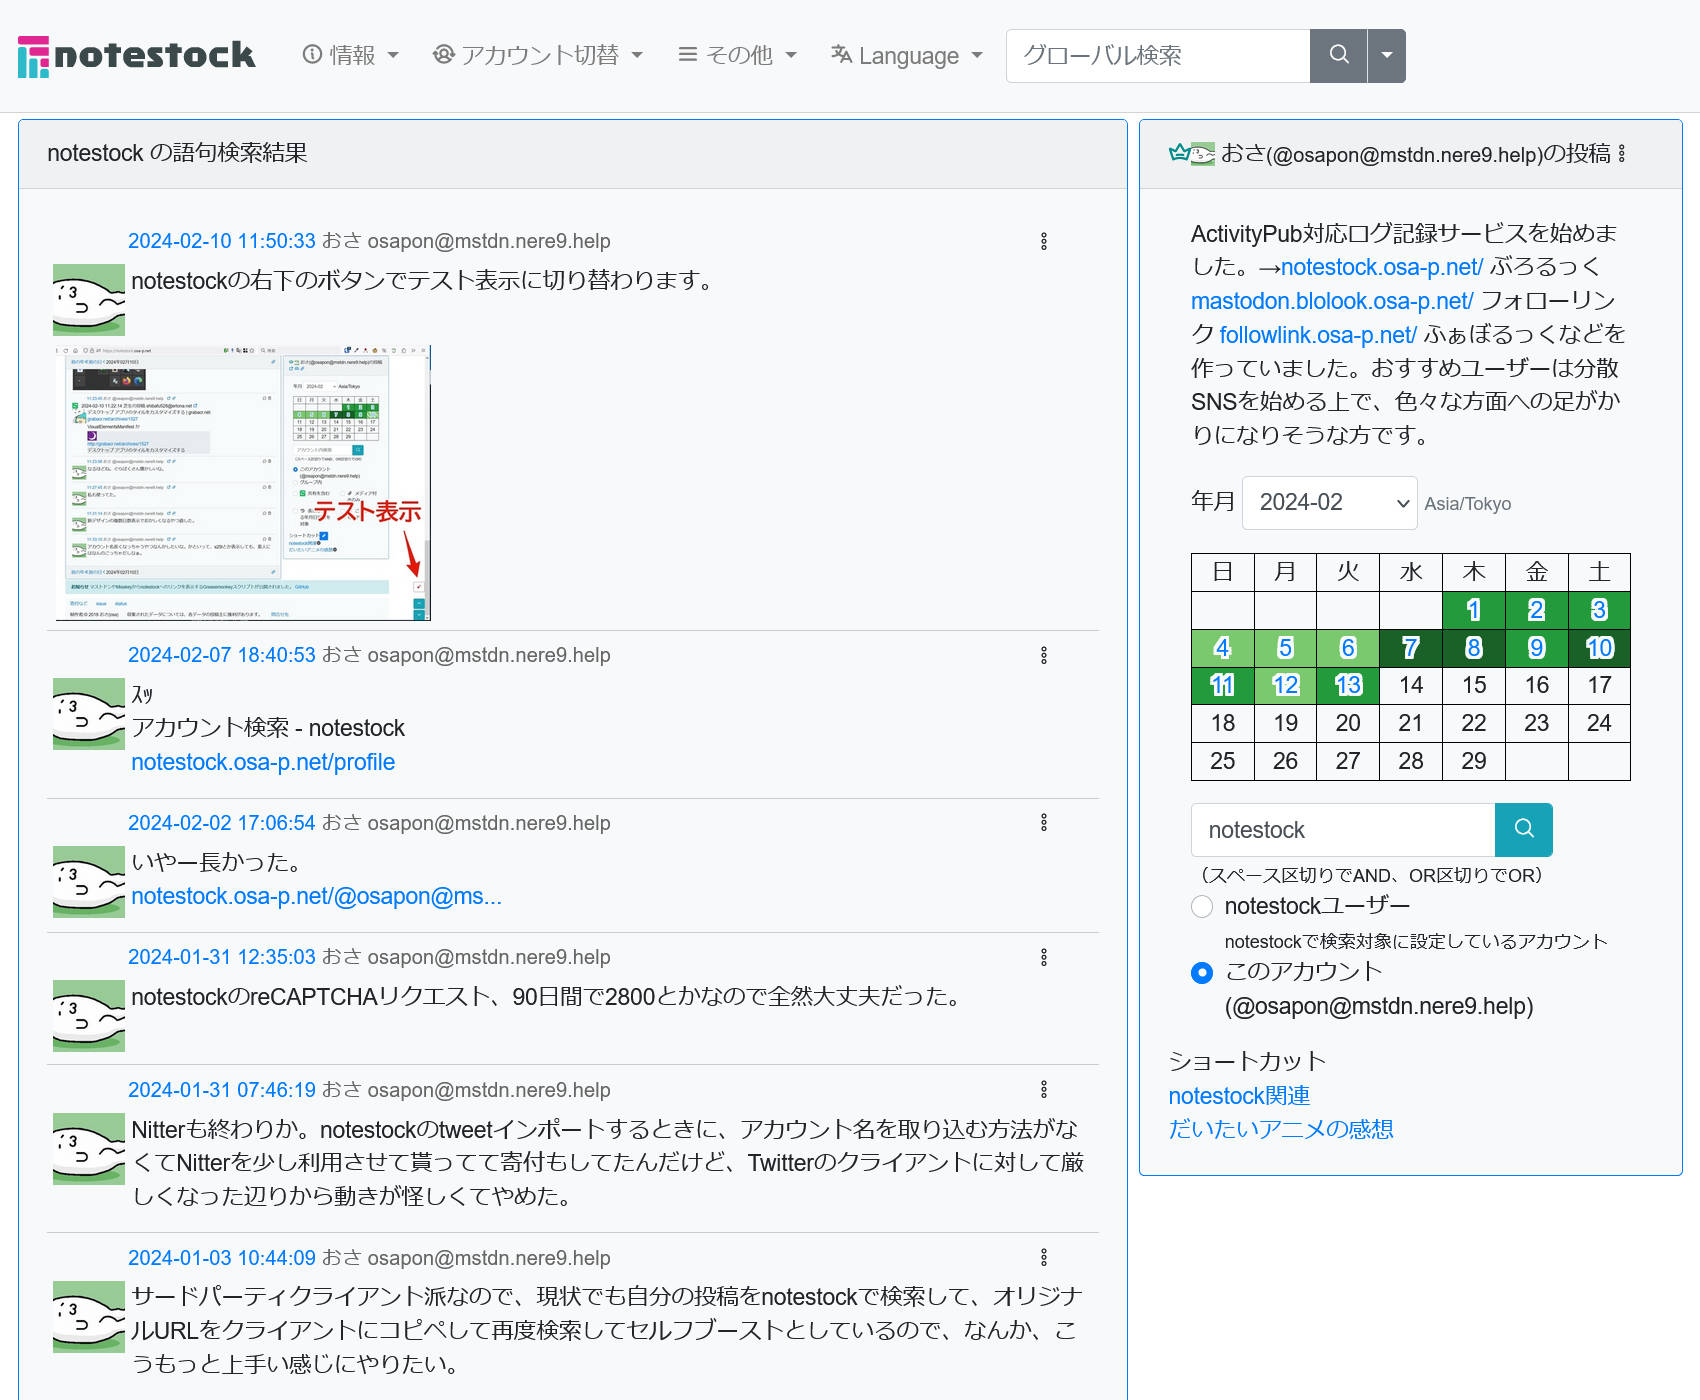This screenshot has width=1700, height=1400.
Task: Open the 情報 dropdown menu
Action: 351,56
